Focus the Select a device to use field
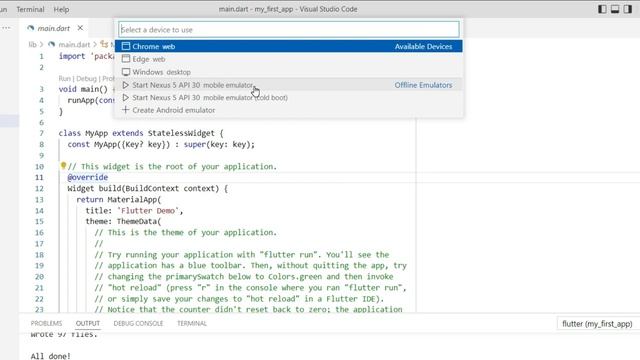 tap(289, 29)
